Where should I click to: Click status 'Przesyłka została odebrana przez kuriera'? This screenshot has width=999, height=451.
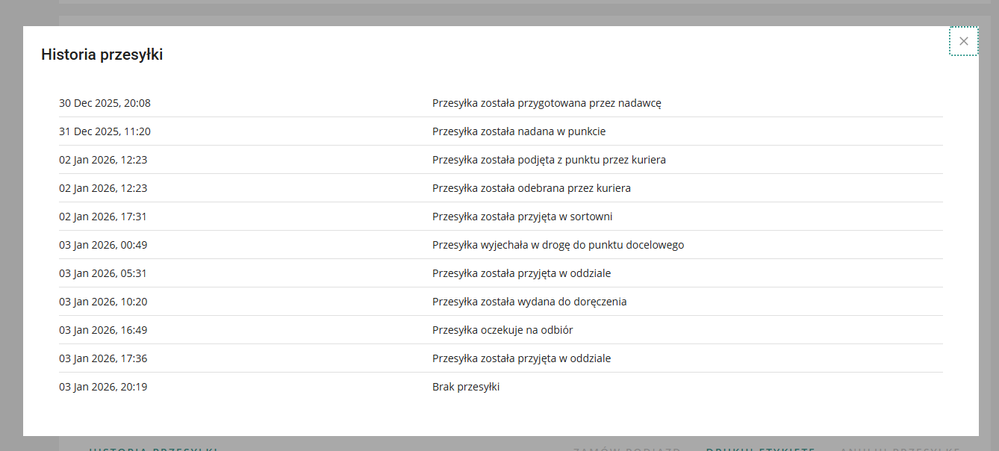(x=531, y=188)
